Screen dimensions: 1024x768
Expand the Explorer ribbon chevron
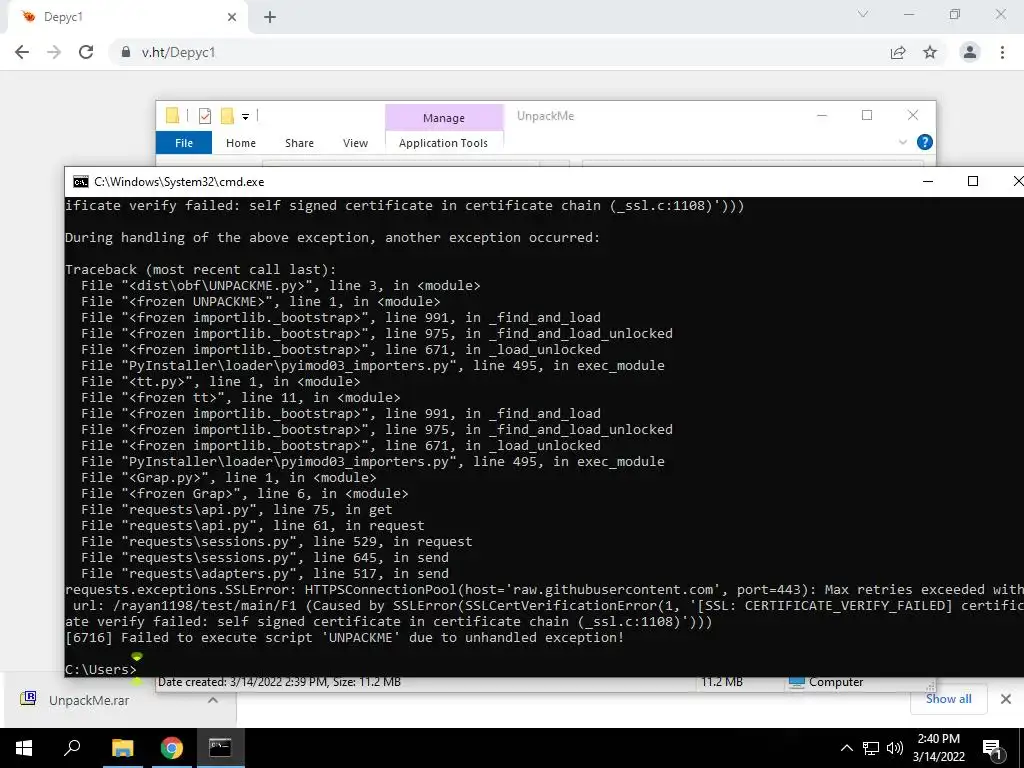[x=903, y=142]
